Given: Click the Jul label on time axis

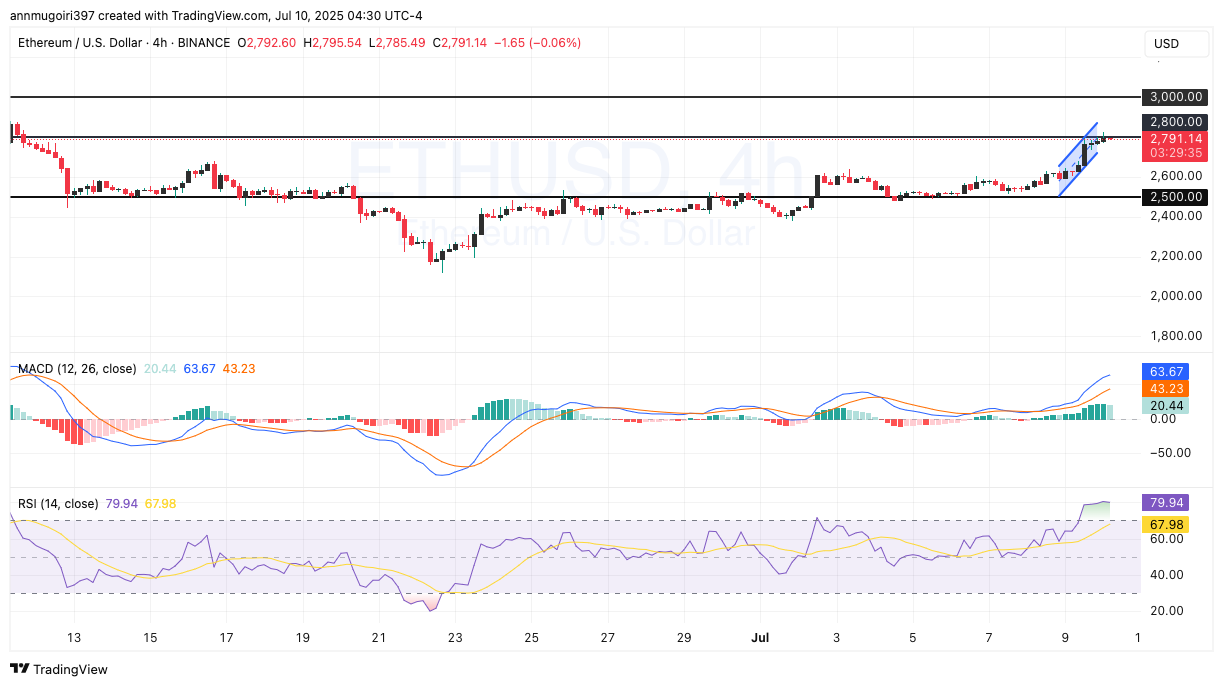Looking at the screenshot, I should [759, 638].
